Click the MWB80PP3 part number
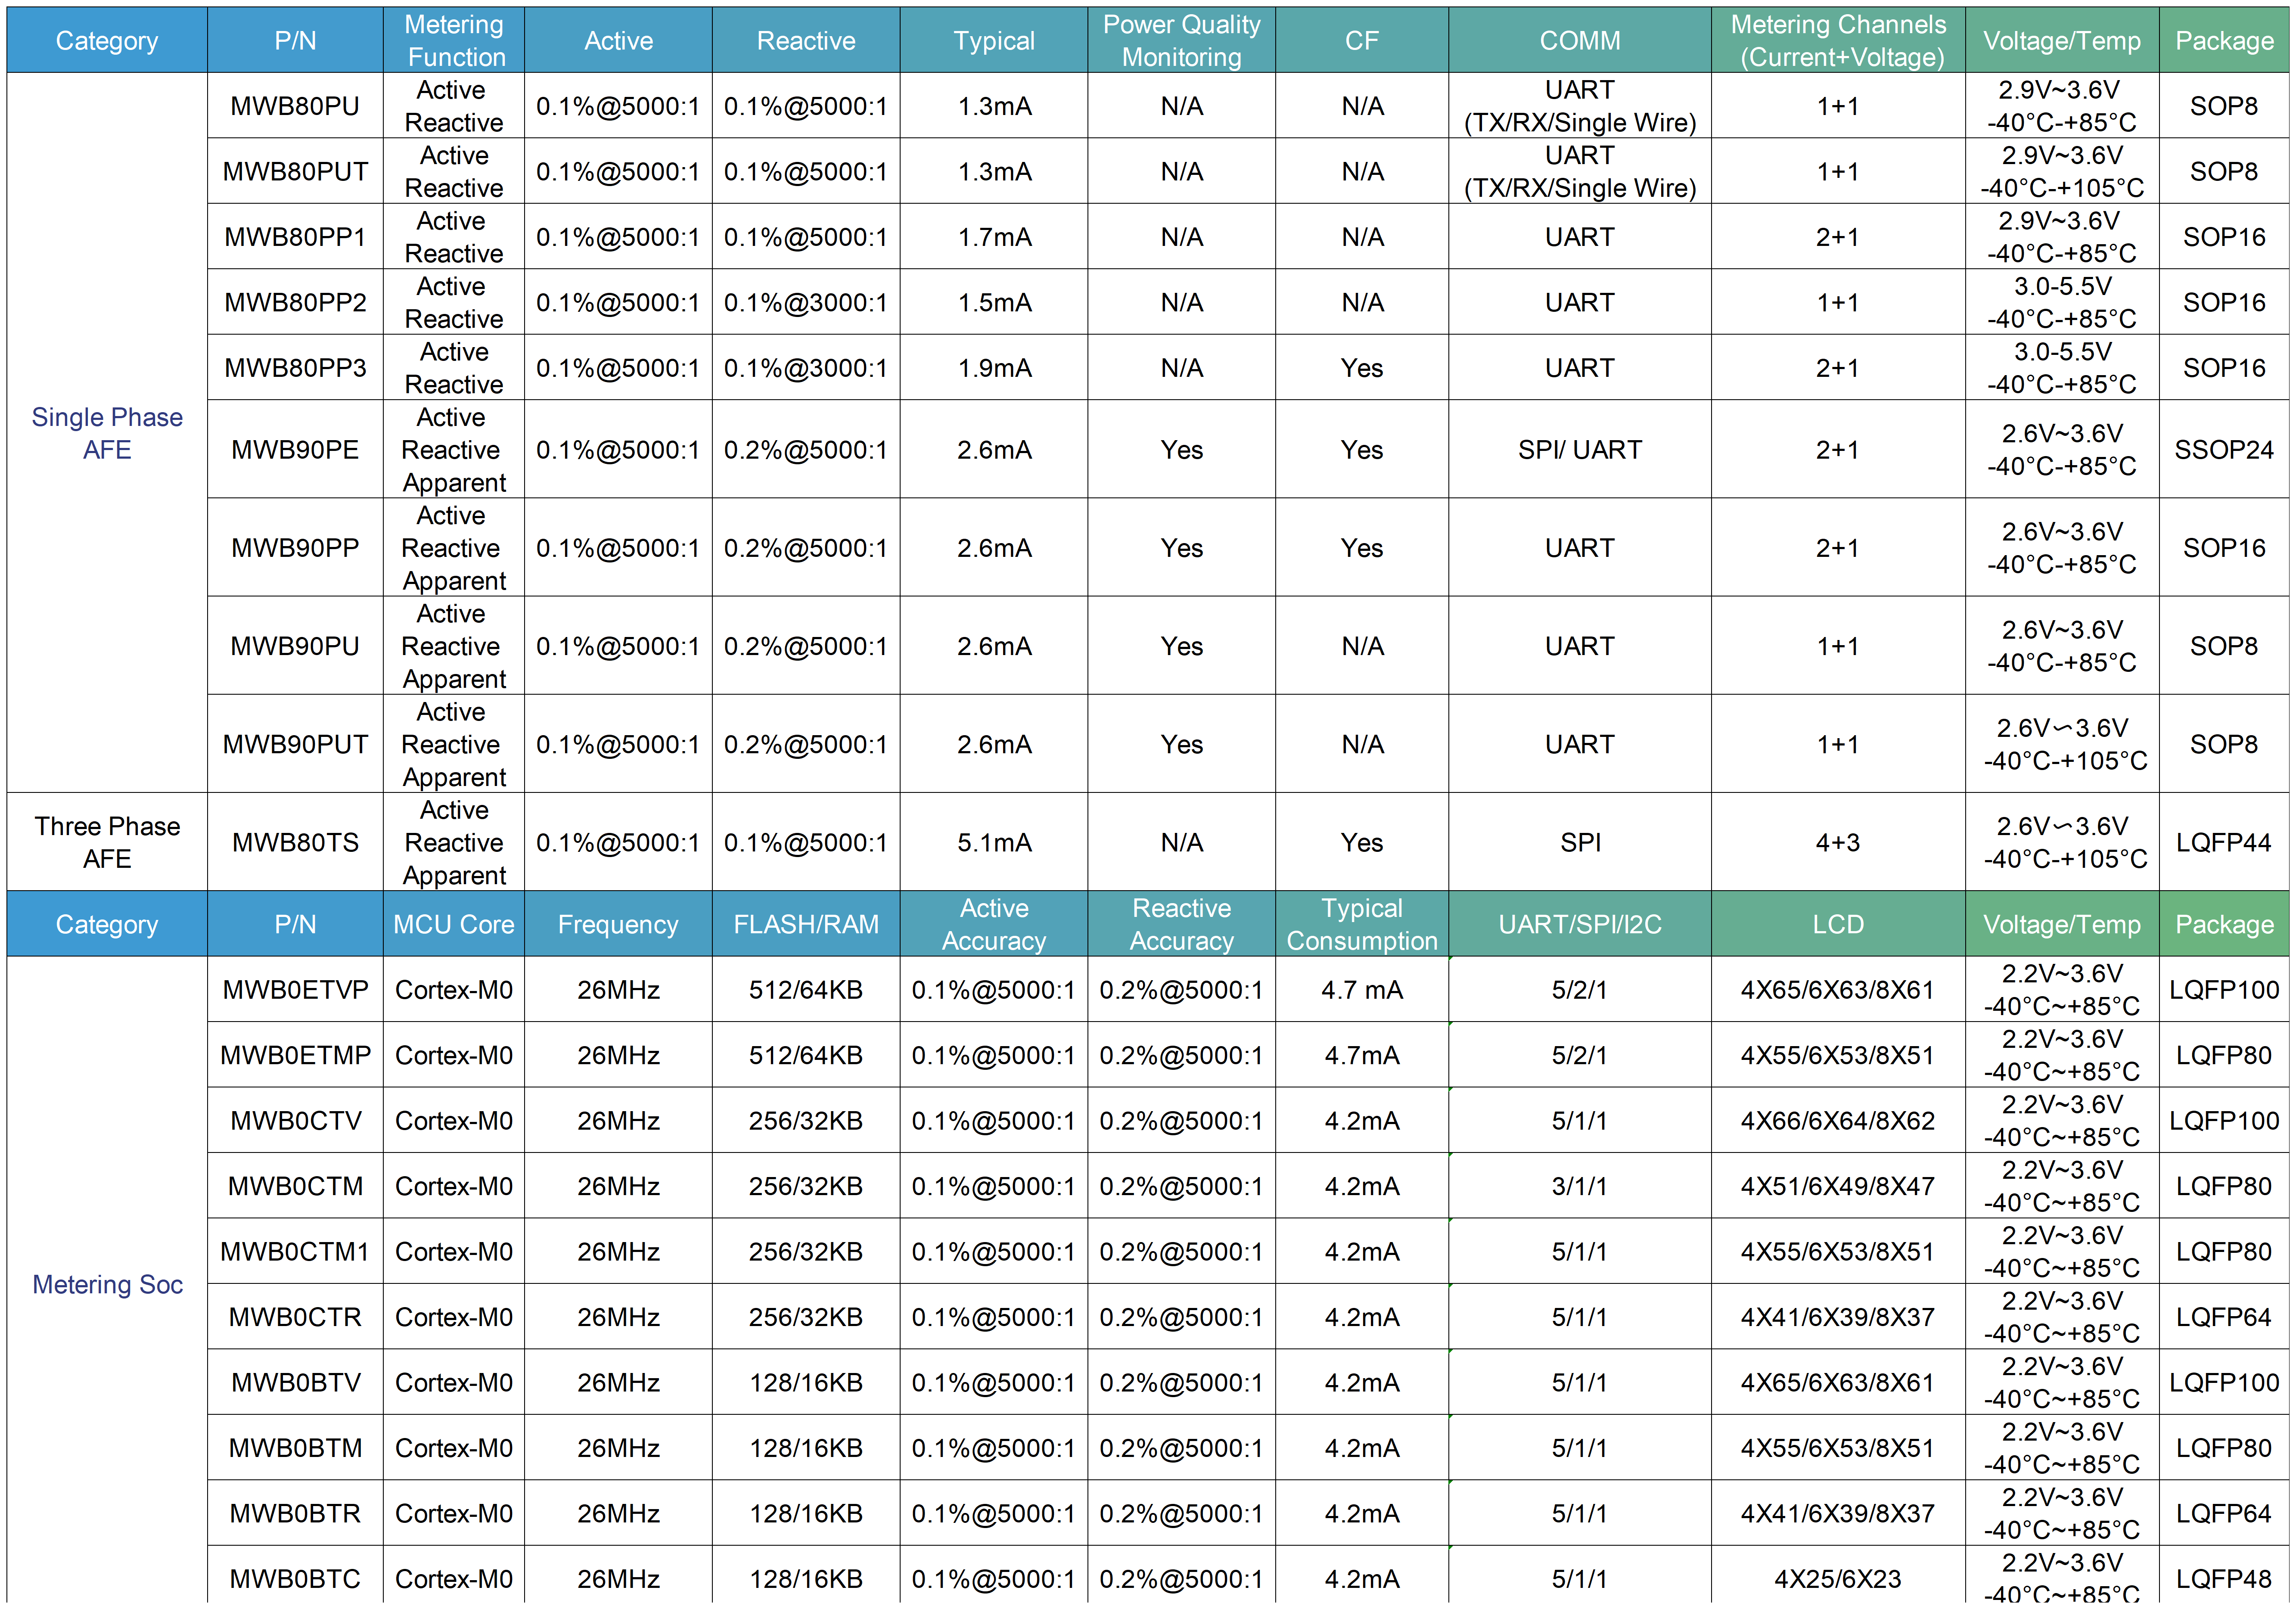This screenshot has height=1609, width=2296. [295, 368]
